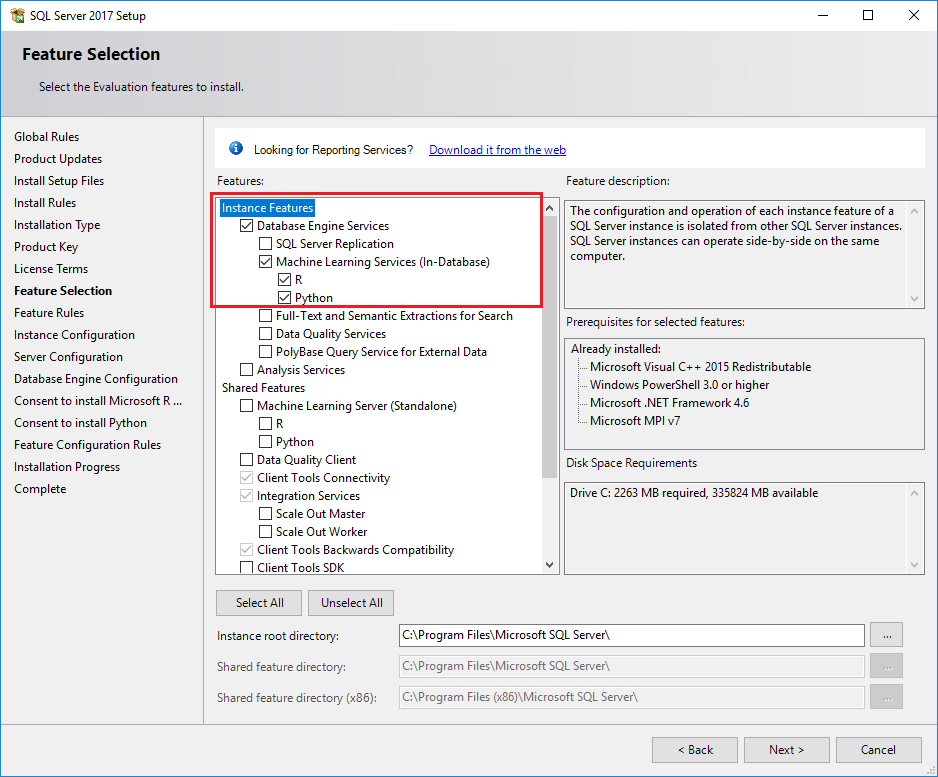Check Full-Text and Semantic Extractions for Search
The width and height of the screenshot is (938, 777).
266,316
